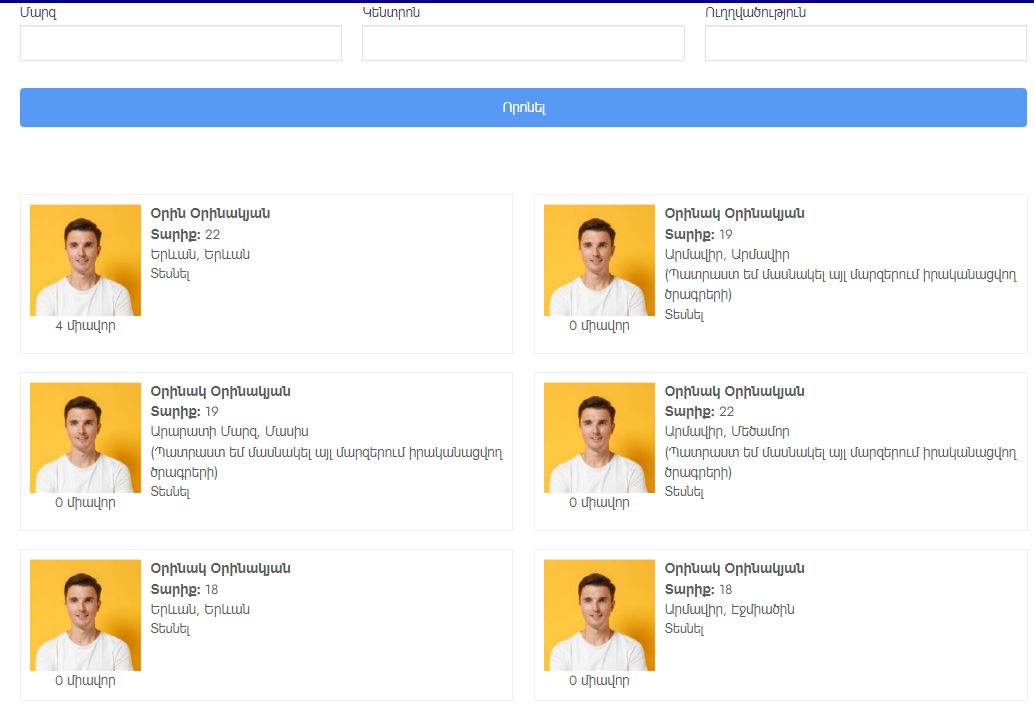Click location text Արարատի Մարզ, Մասիս

click(x=229, y=432)
